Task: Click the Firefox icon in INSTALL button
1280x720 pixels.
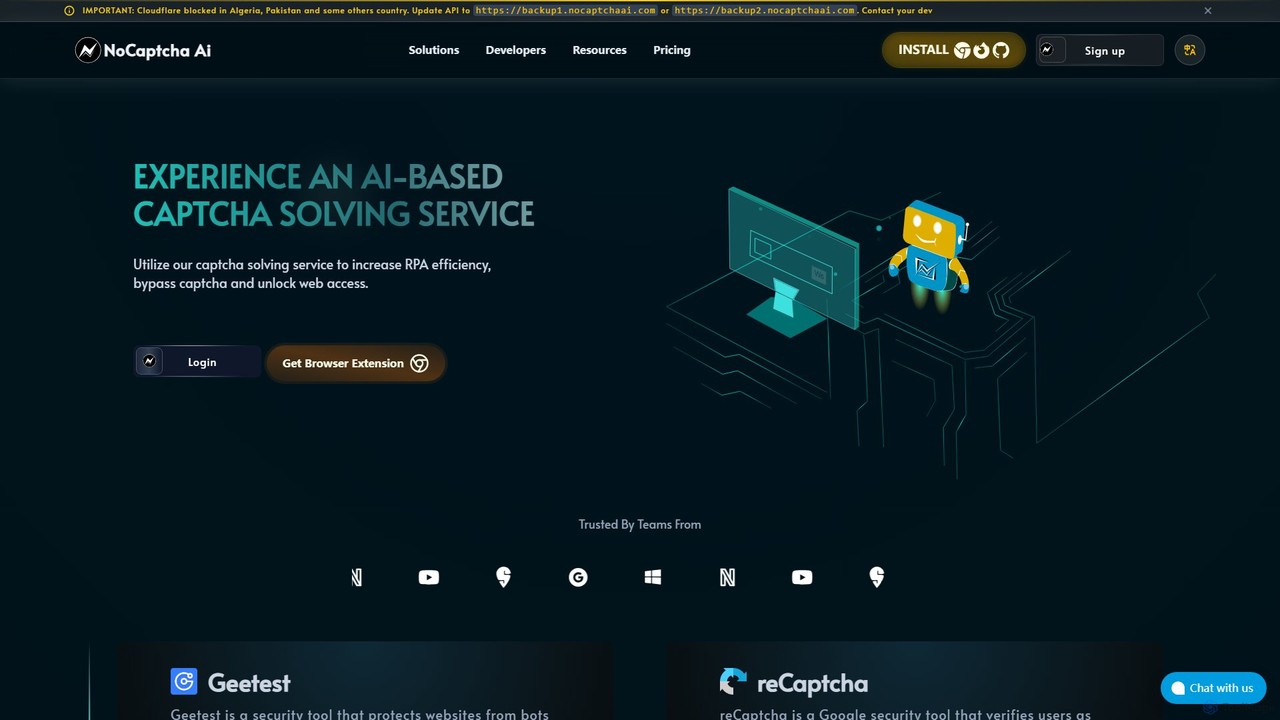Action: click(x=981, y=50)
